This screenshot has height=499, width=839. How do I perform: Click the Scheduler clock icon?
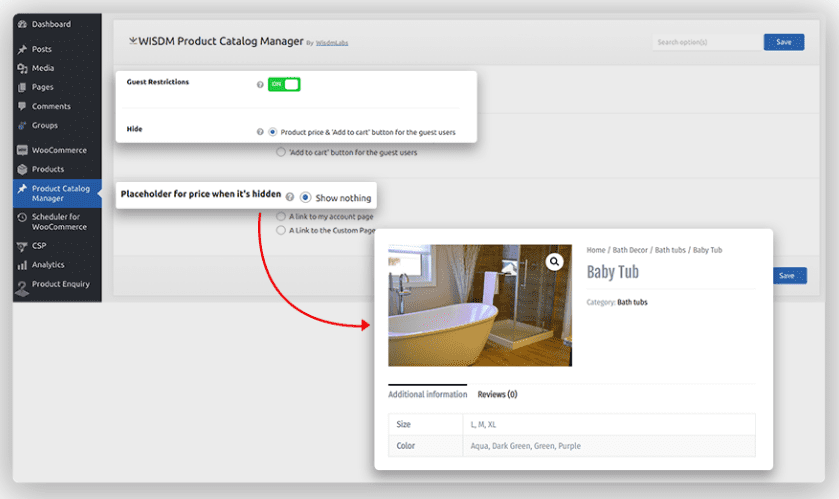point(22,217)
